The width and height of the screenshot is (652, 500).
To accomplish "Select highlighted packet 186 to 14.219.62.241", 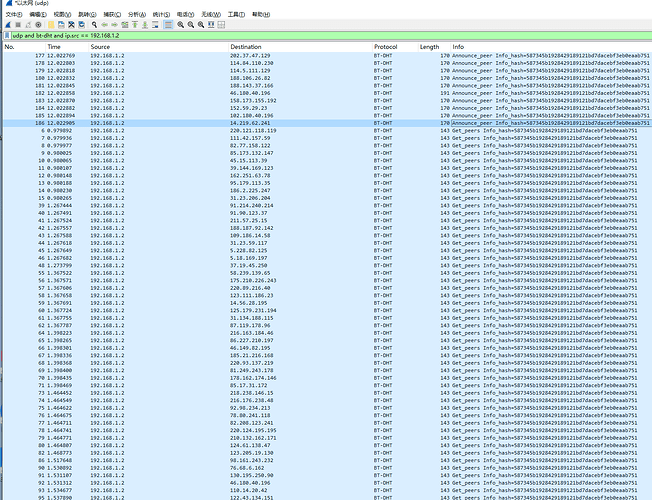I will (x=328, y=123).
